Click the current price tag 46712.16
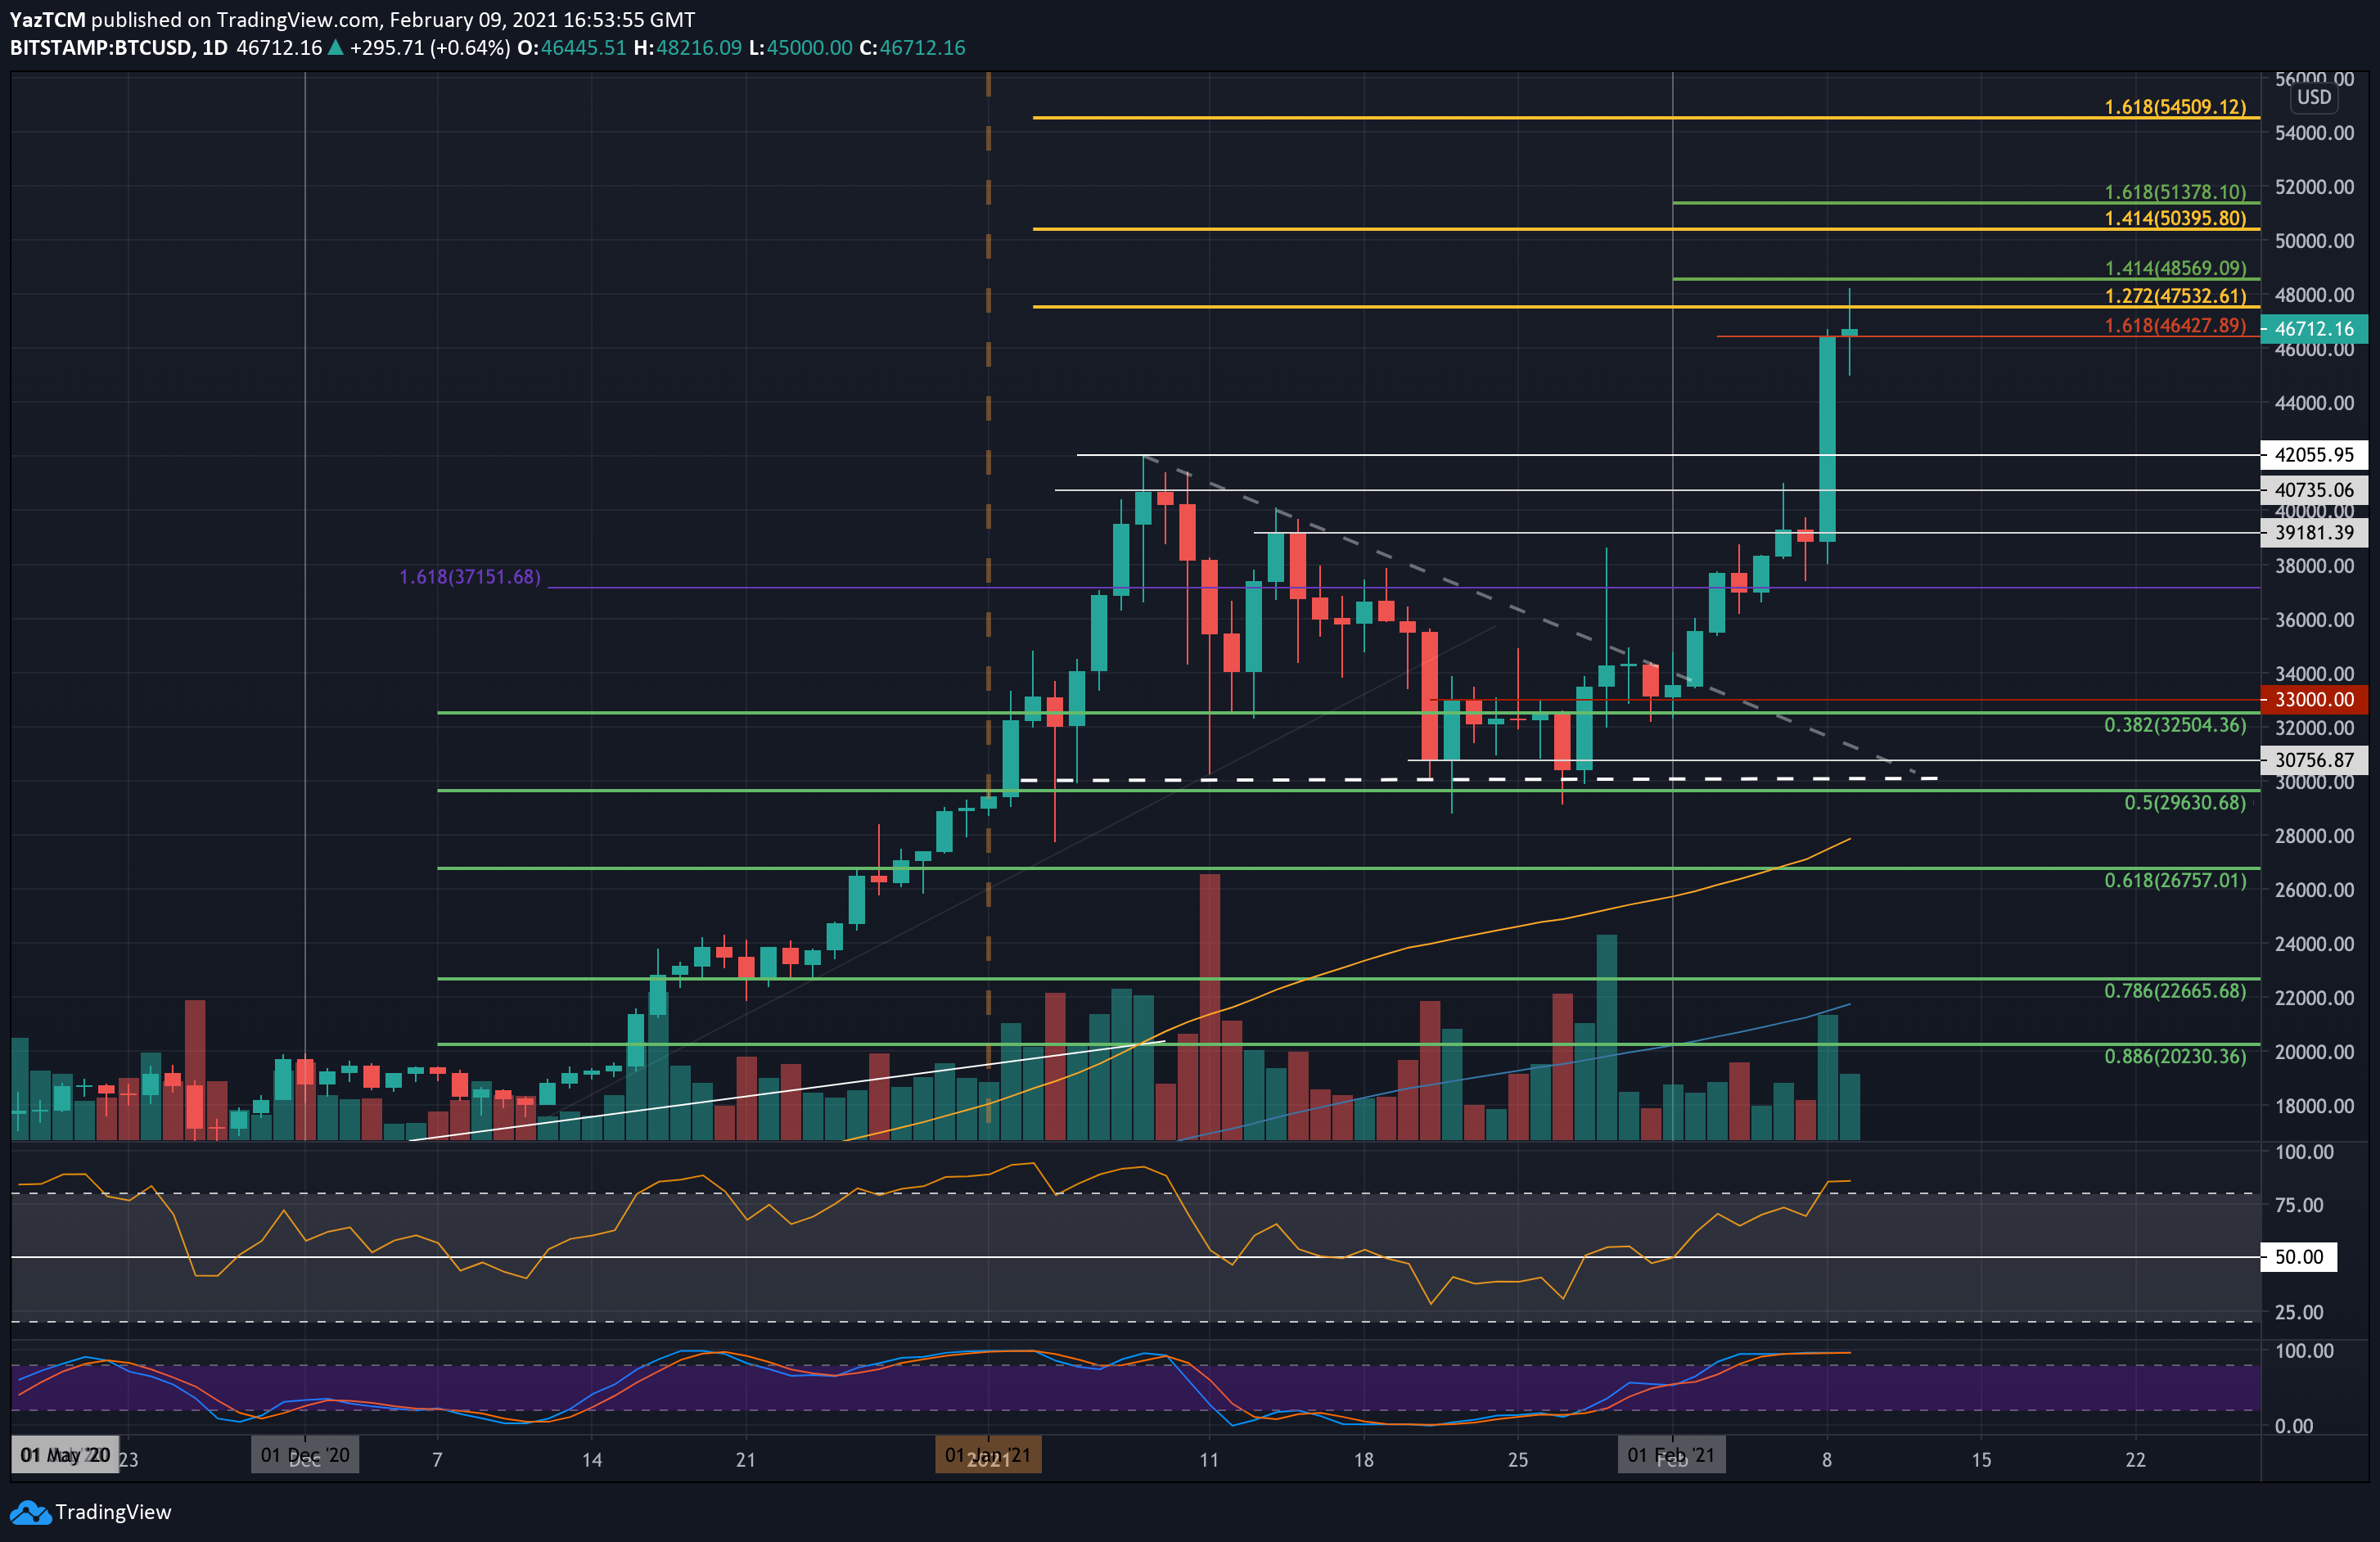Viewport: 2380px width, 1542px height. pyautogui.click(x=2314, y=328)
